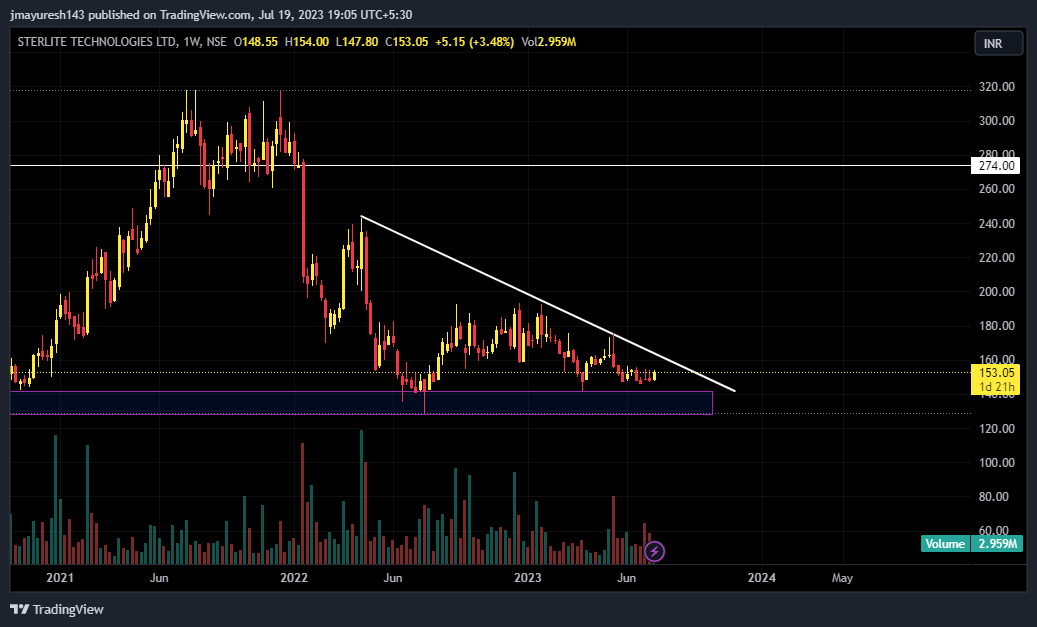Click the 300.00 price axis label
Screen dimensions: 1037x627
pos(997,120)
